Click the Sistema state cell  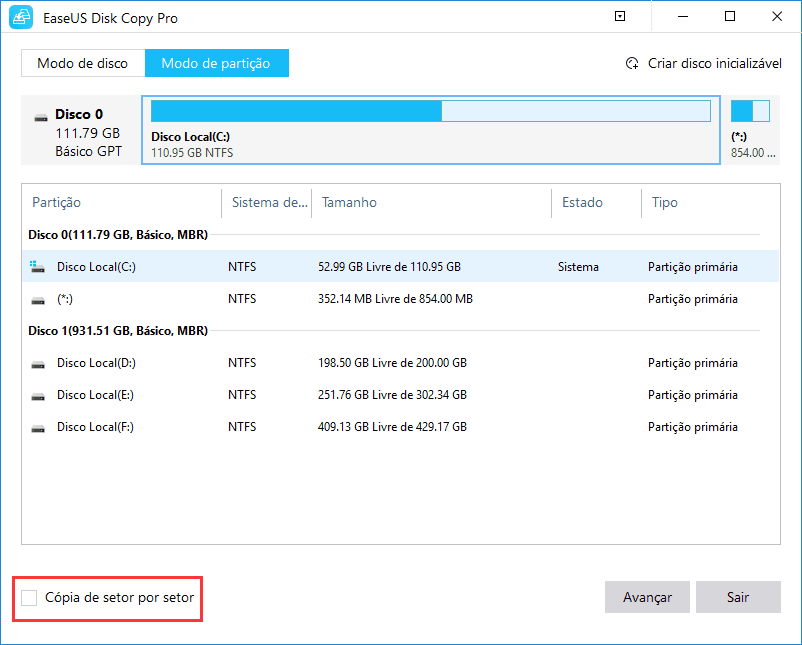[578, 267]
